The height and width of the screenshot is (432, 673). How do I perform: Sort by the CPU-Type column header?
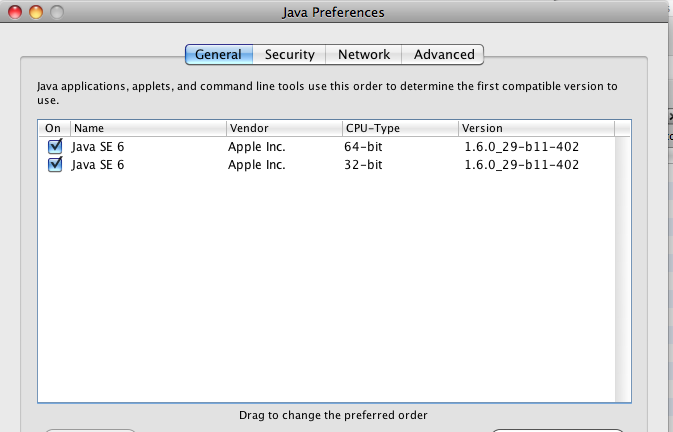click(398, 128)
